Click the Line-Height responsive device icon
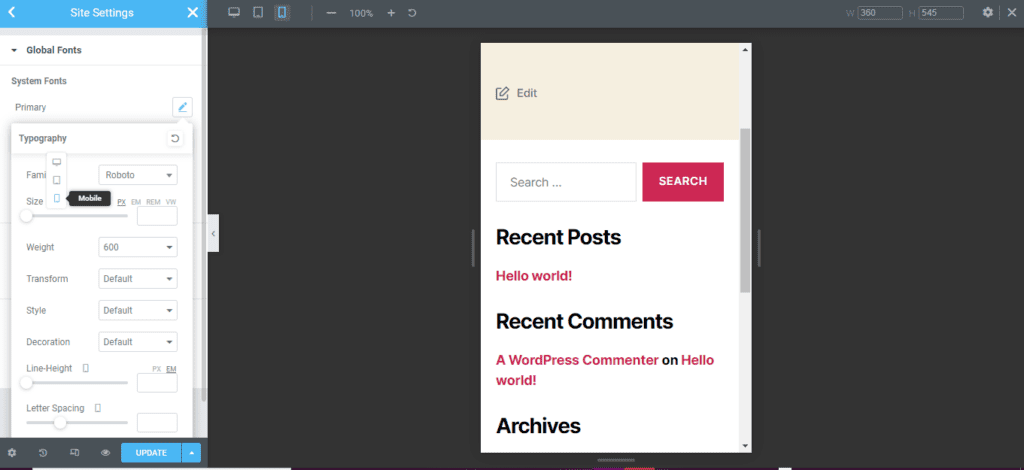The height and width of the screenshot is (470, 1024). coord(86,368)
